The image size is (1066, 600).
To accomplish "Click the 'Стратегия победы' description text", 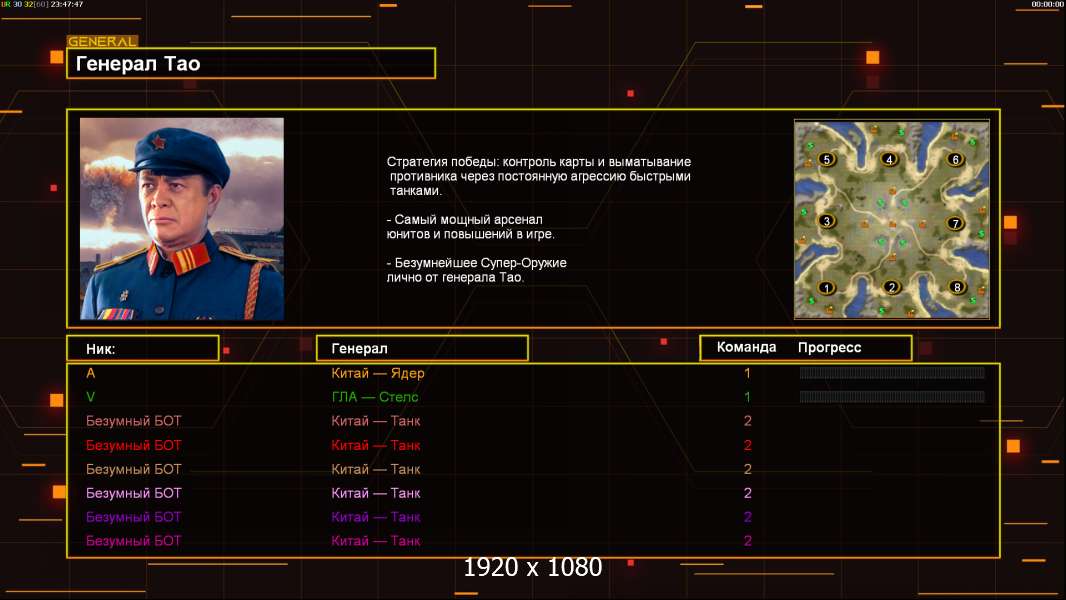I will point(539,176).
